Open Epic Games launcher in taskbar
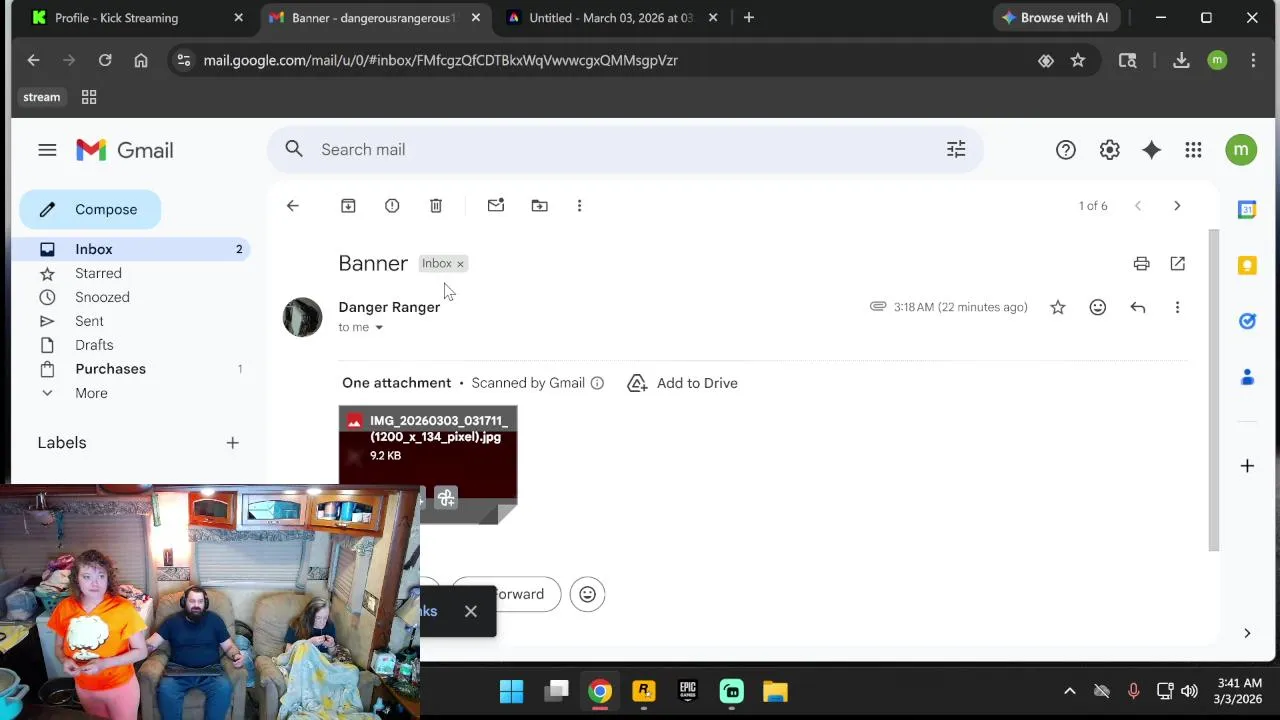 (687, 691)
